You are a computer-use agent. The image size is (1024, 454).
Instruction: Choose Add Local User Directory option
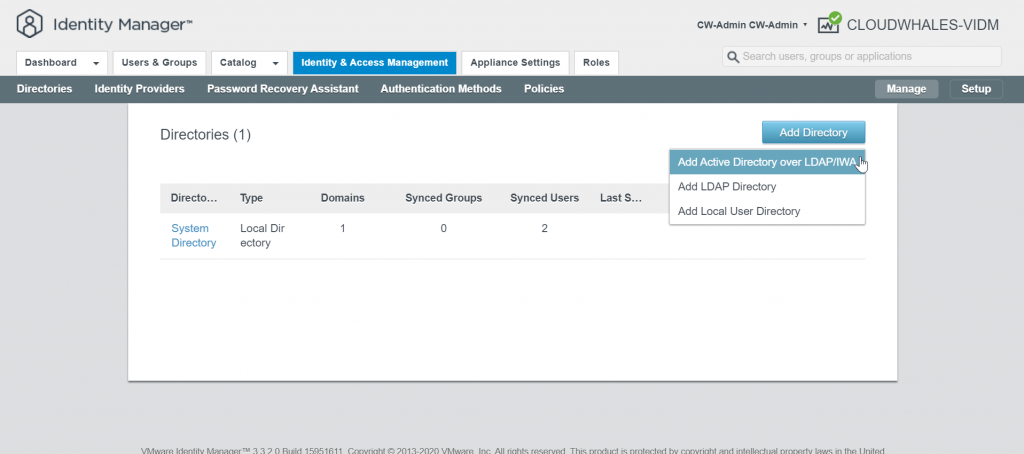pyautogui.click(x=767, y=212)
